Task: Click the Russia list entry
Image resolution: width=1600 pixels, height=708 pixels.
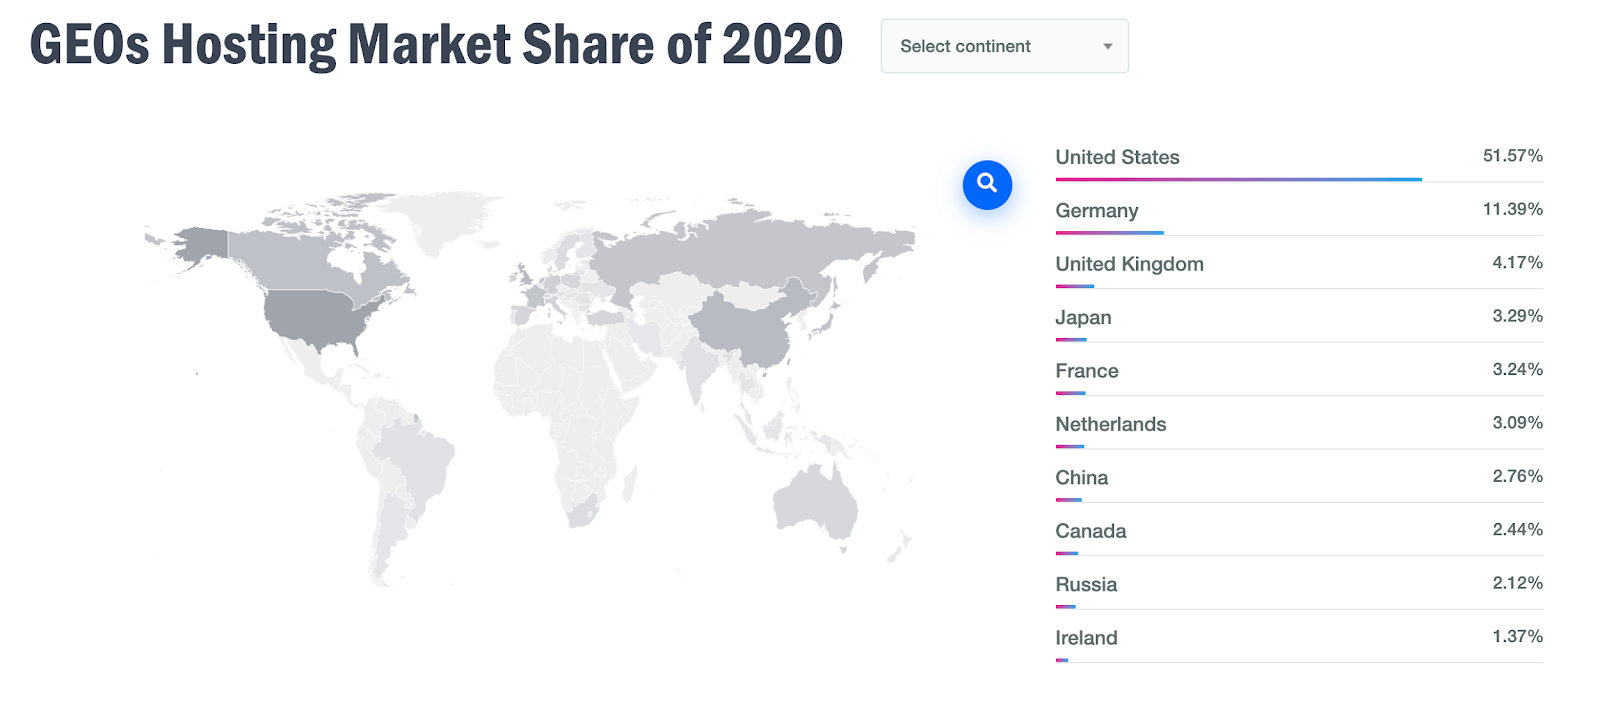Action: [1086, 585]
